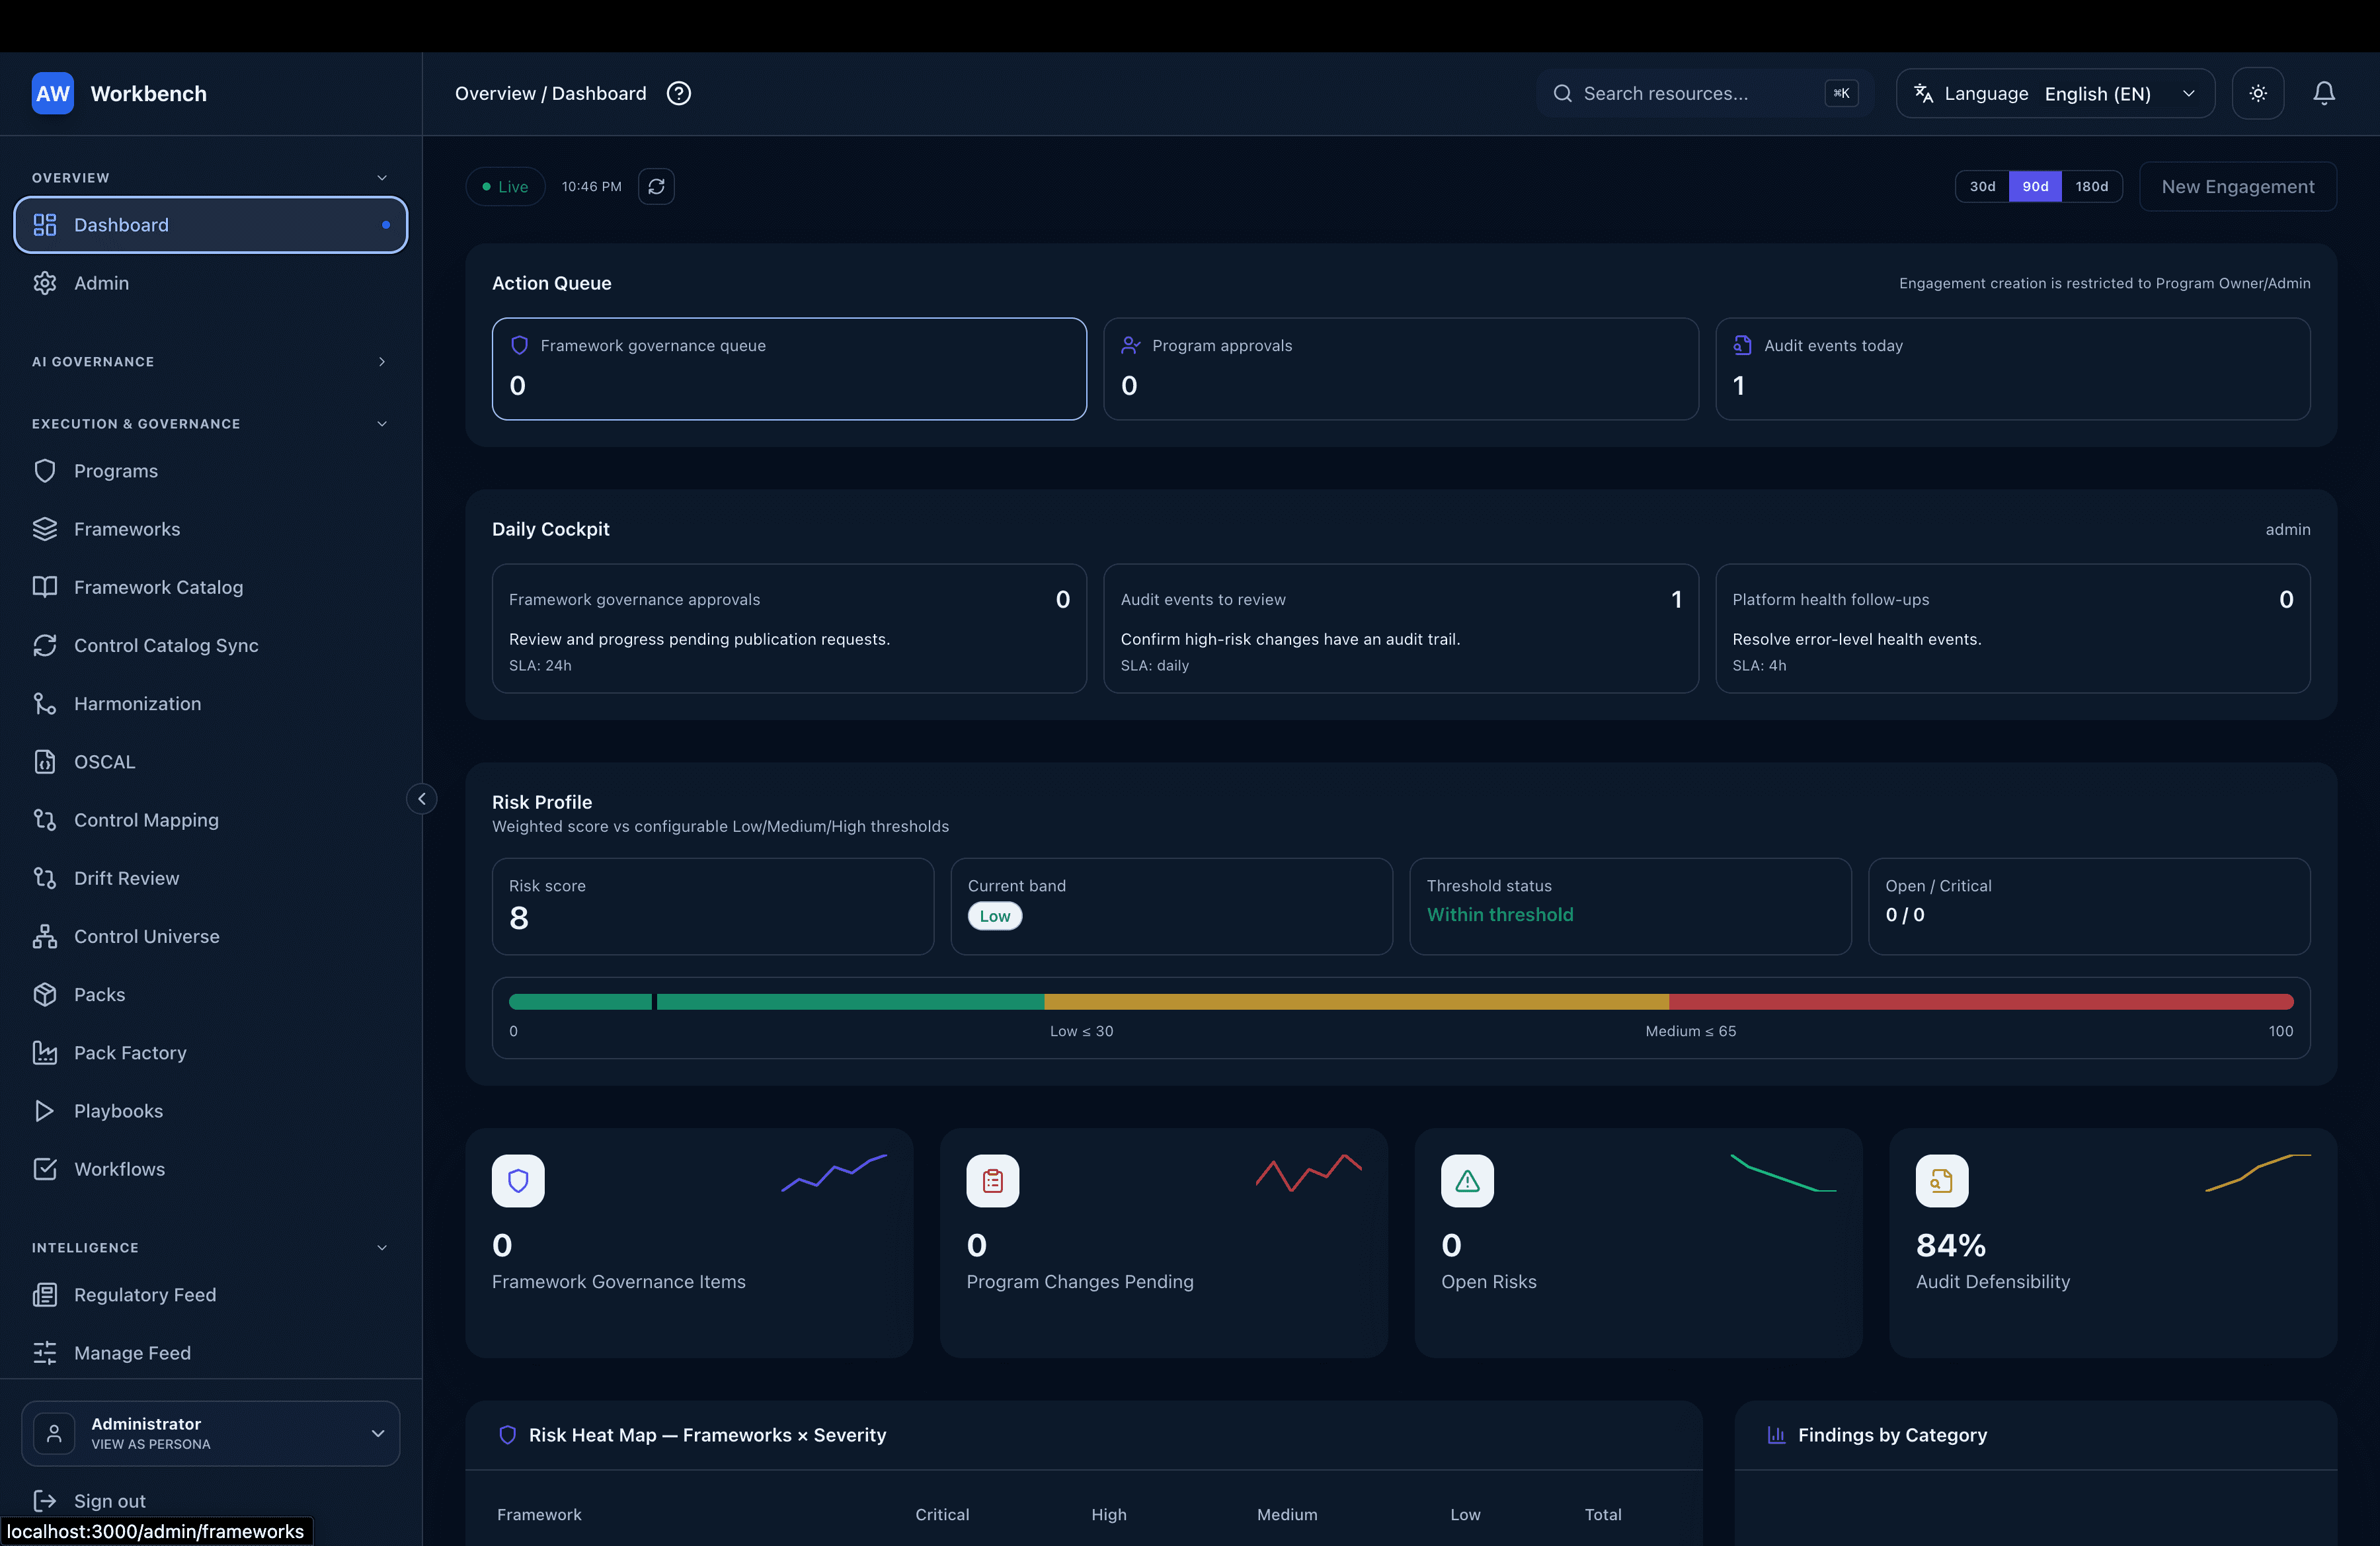
Task: Open the Audit events to review card
Action: coord(1400,628)
